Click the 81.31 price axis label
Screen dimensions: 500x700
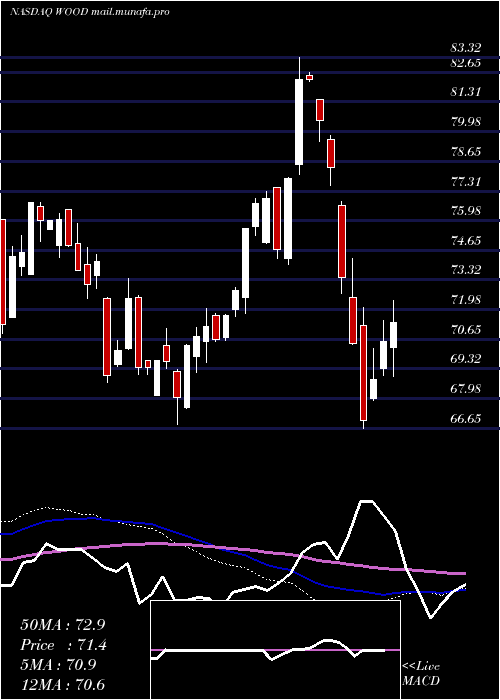point(466,92)
